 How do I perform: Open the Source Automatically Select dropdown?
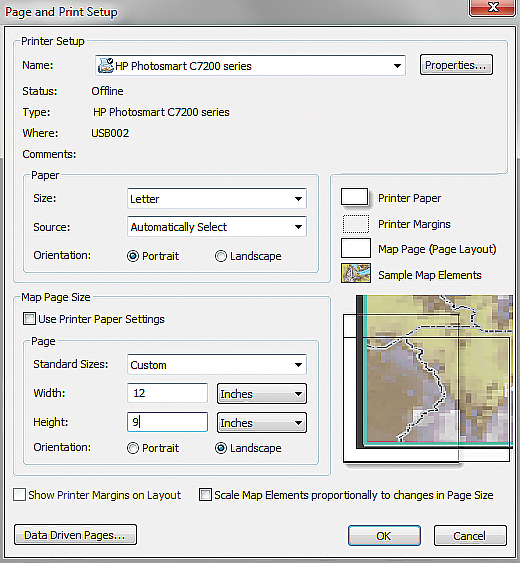pos(217,227)
